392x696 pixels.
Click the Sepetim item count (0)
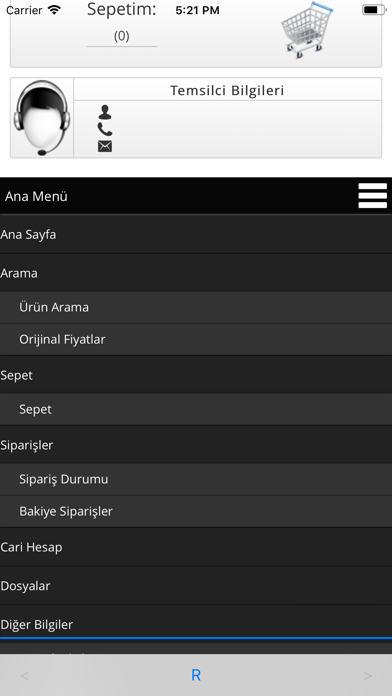(122, 36)
